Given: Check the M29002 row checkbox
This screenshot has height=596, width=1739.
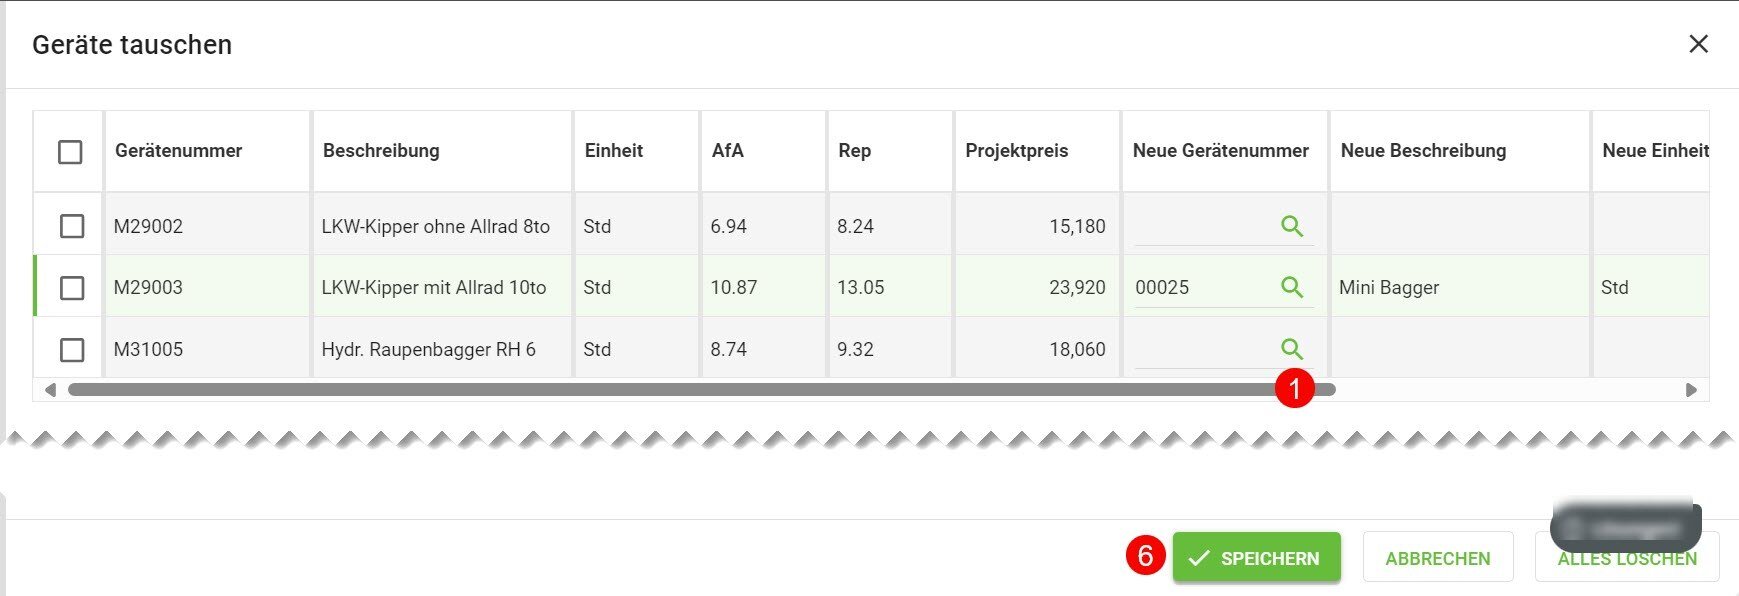Looking at the screenshot, I should tap(72, 226).
